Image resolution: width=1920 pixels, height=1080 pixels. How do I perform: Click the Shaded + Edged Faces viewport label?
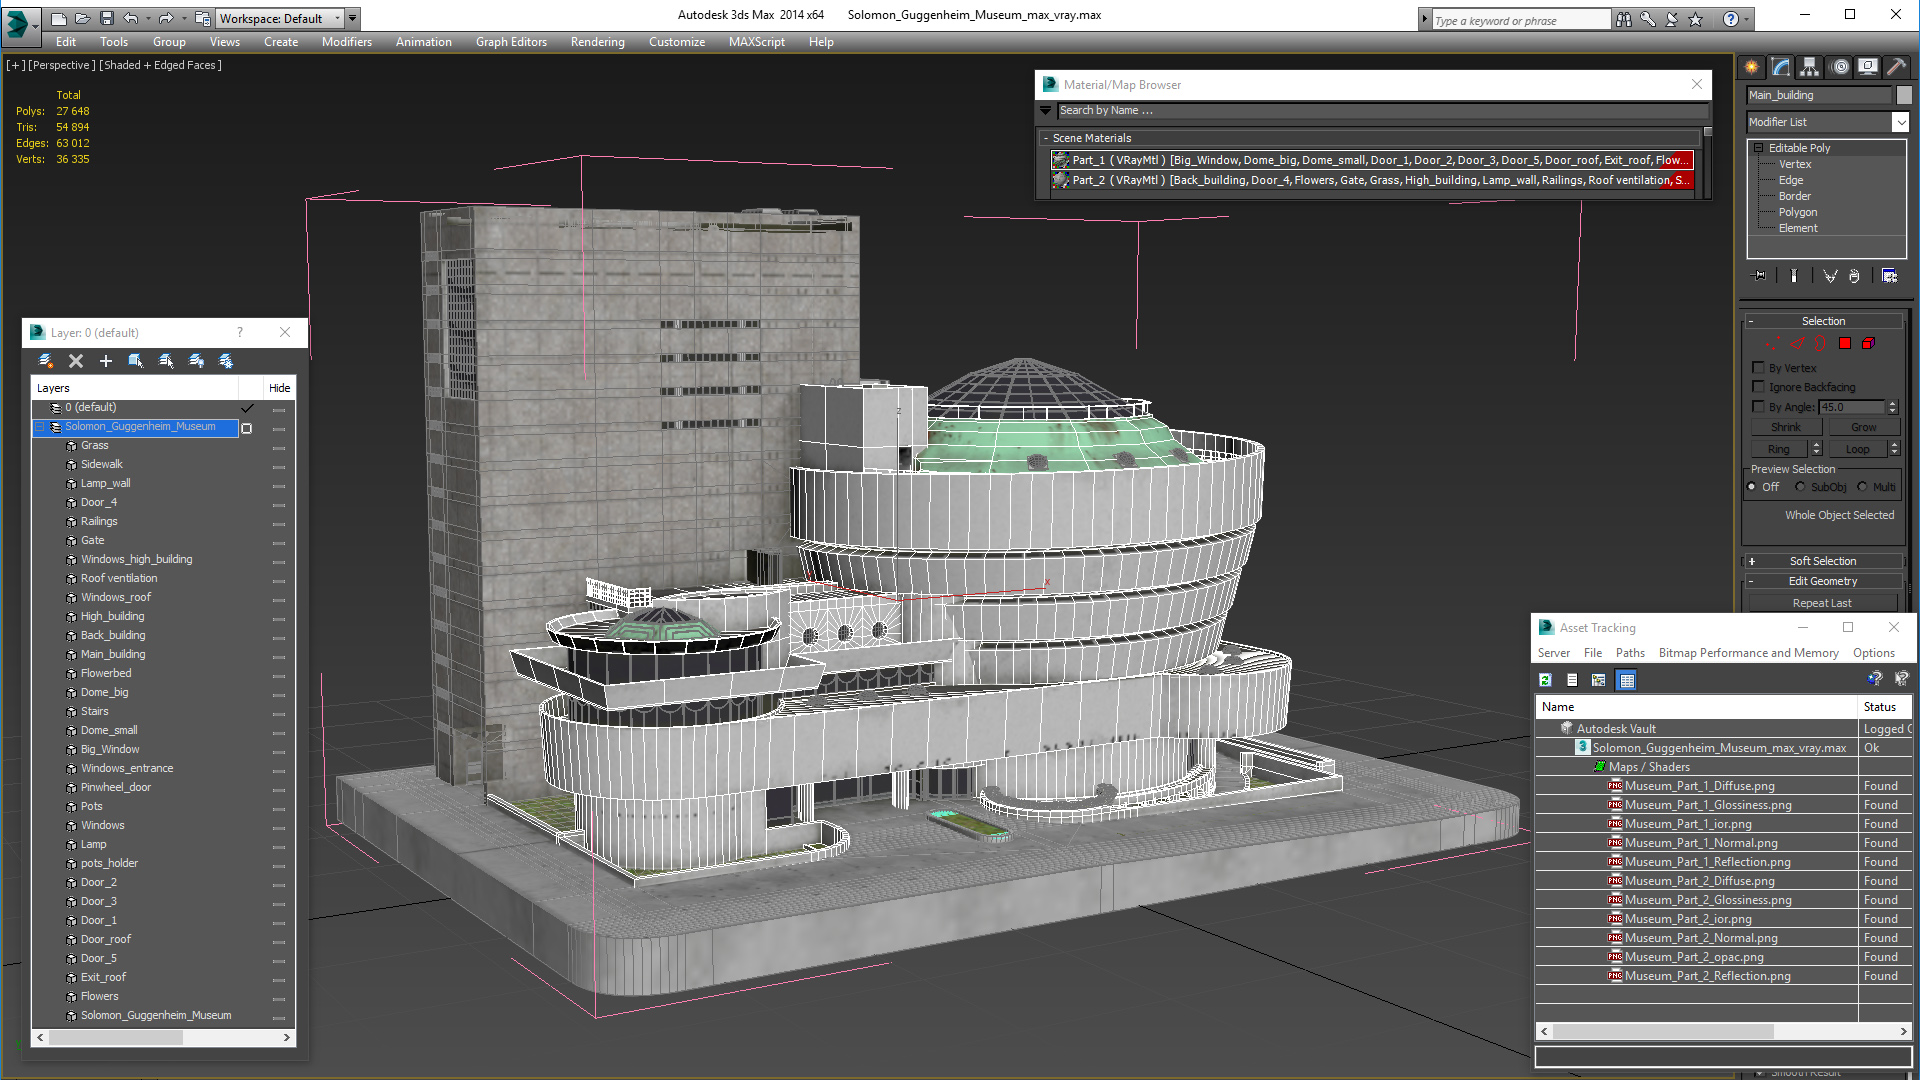coord(162,65)
